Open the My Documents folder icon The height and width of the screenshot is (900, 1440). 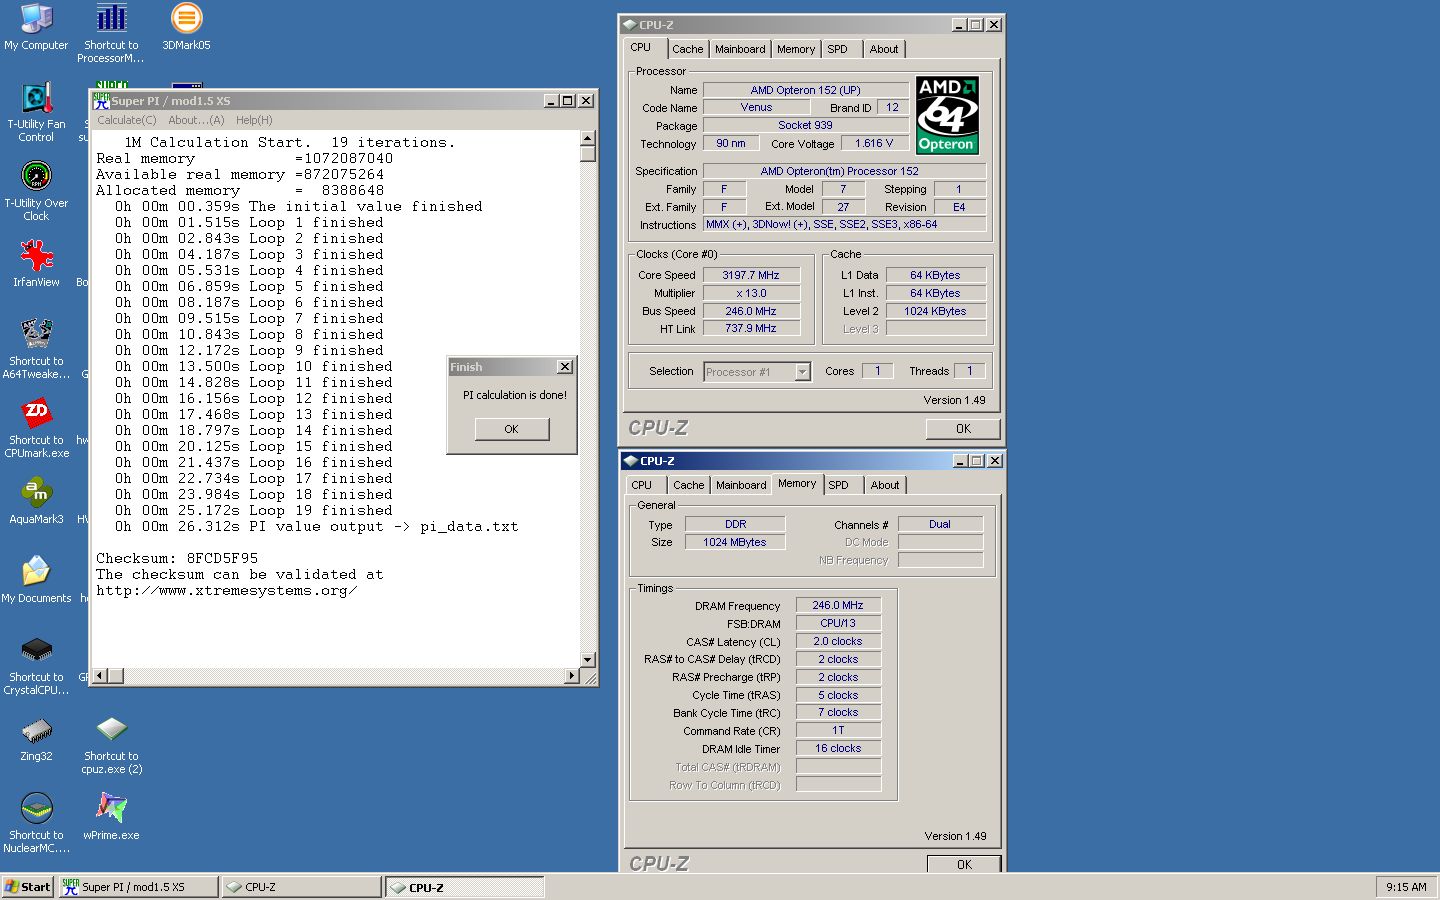coord(36,579)
